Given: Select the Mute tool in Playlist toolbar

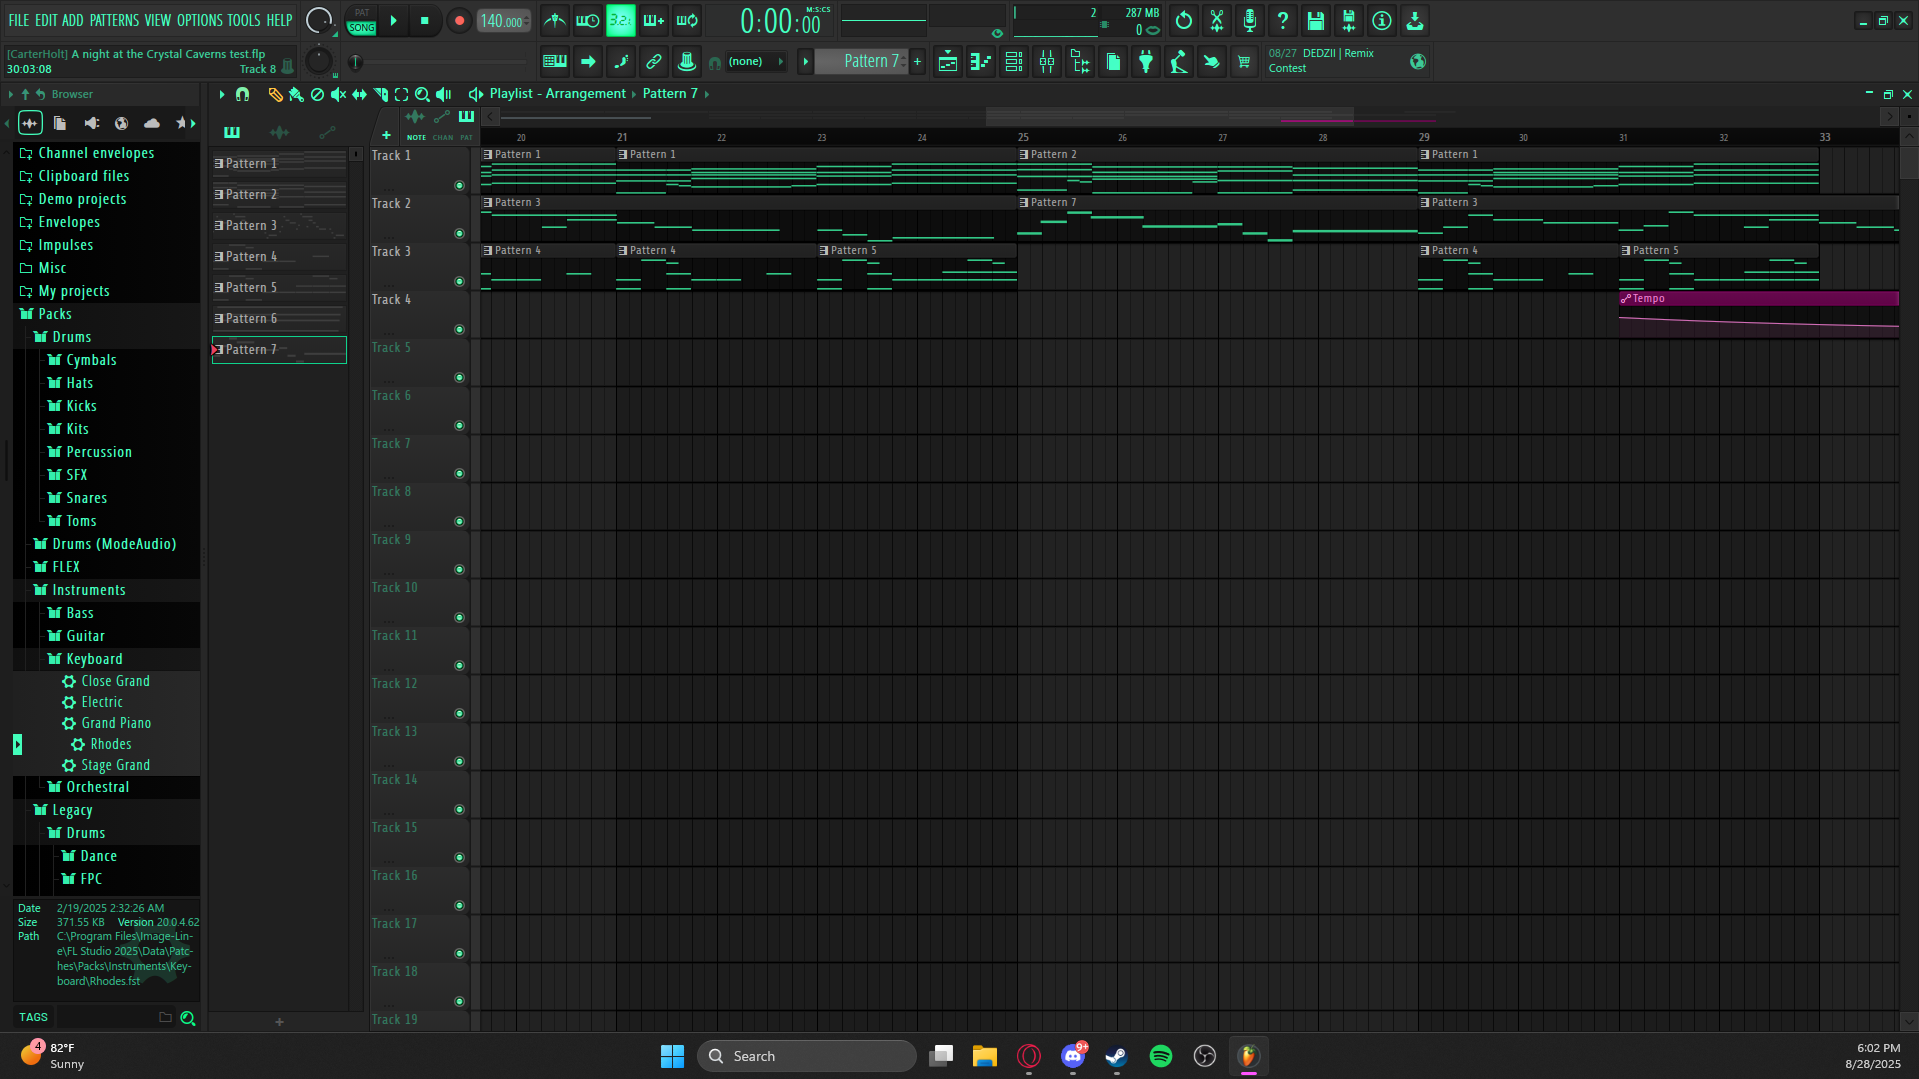Looking at the screenshot, I should point(338,94).
